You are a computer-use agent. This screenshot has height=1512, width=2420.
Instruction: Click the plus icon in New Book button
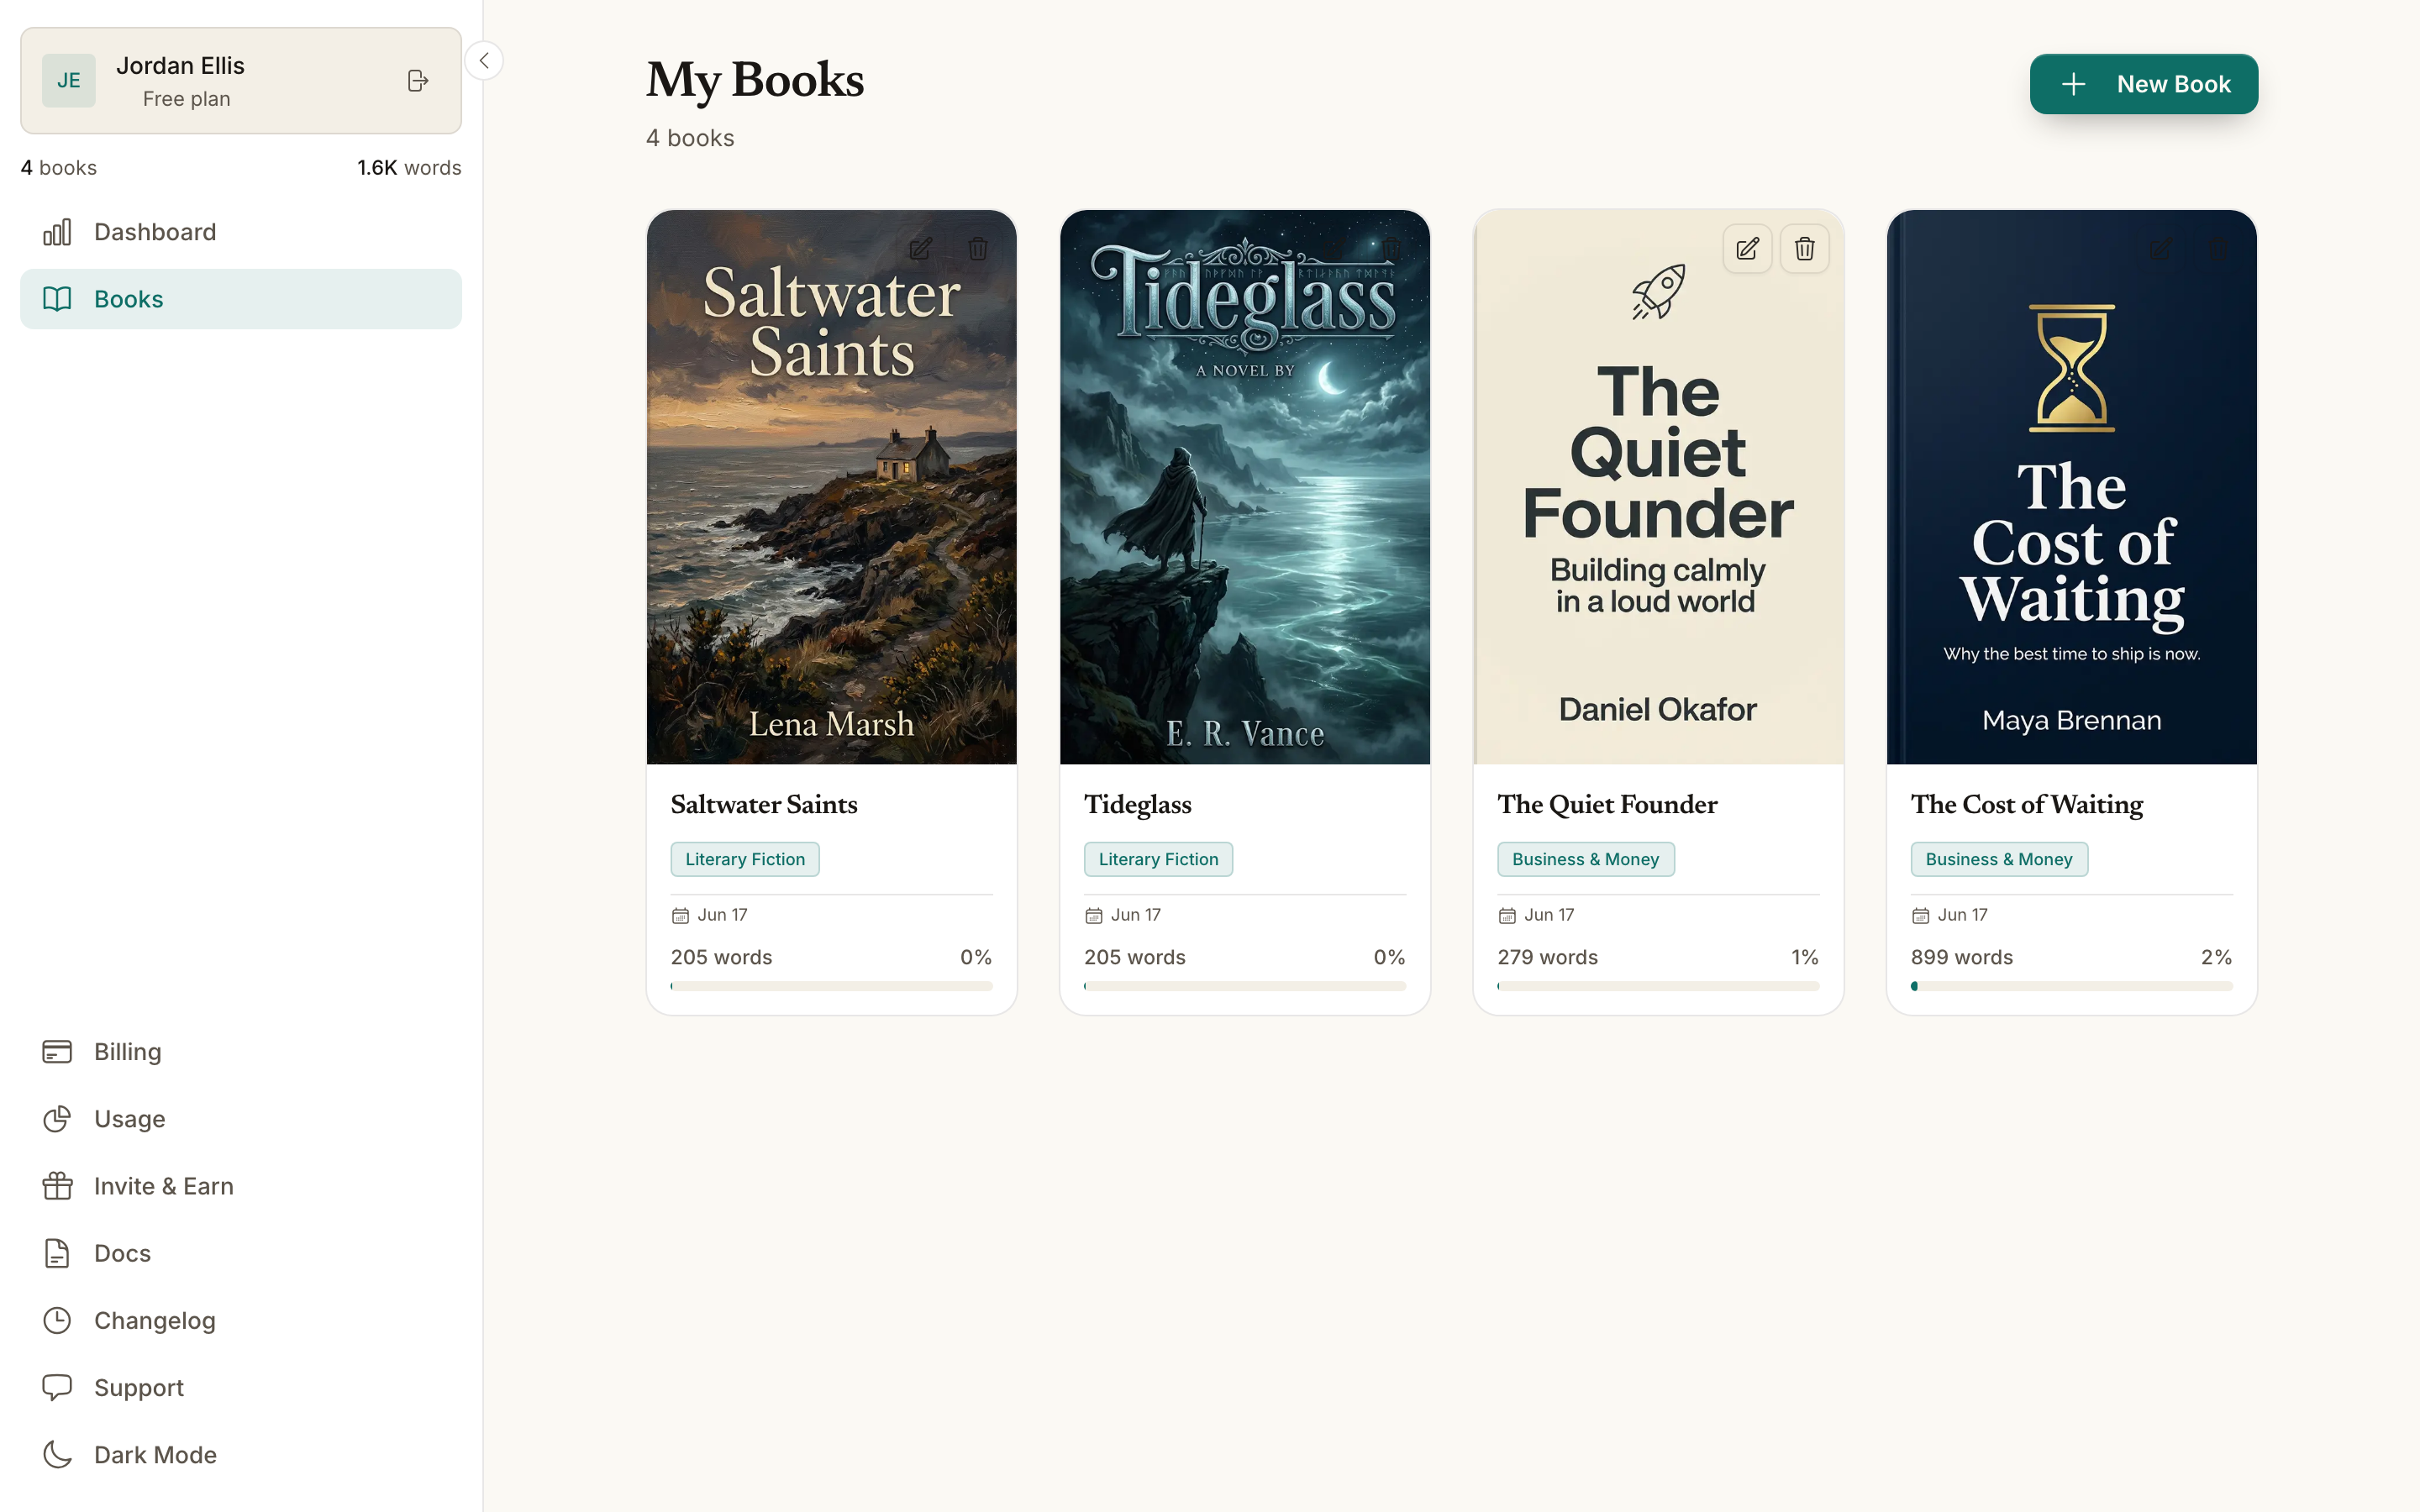point(2073,84)
